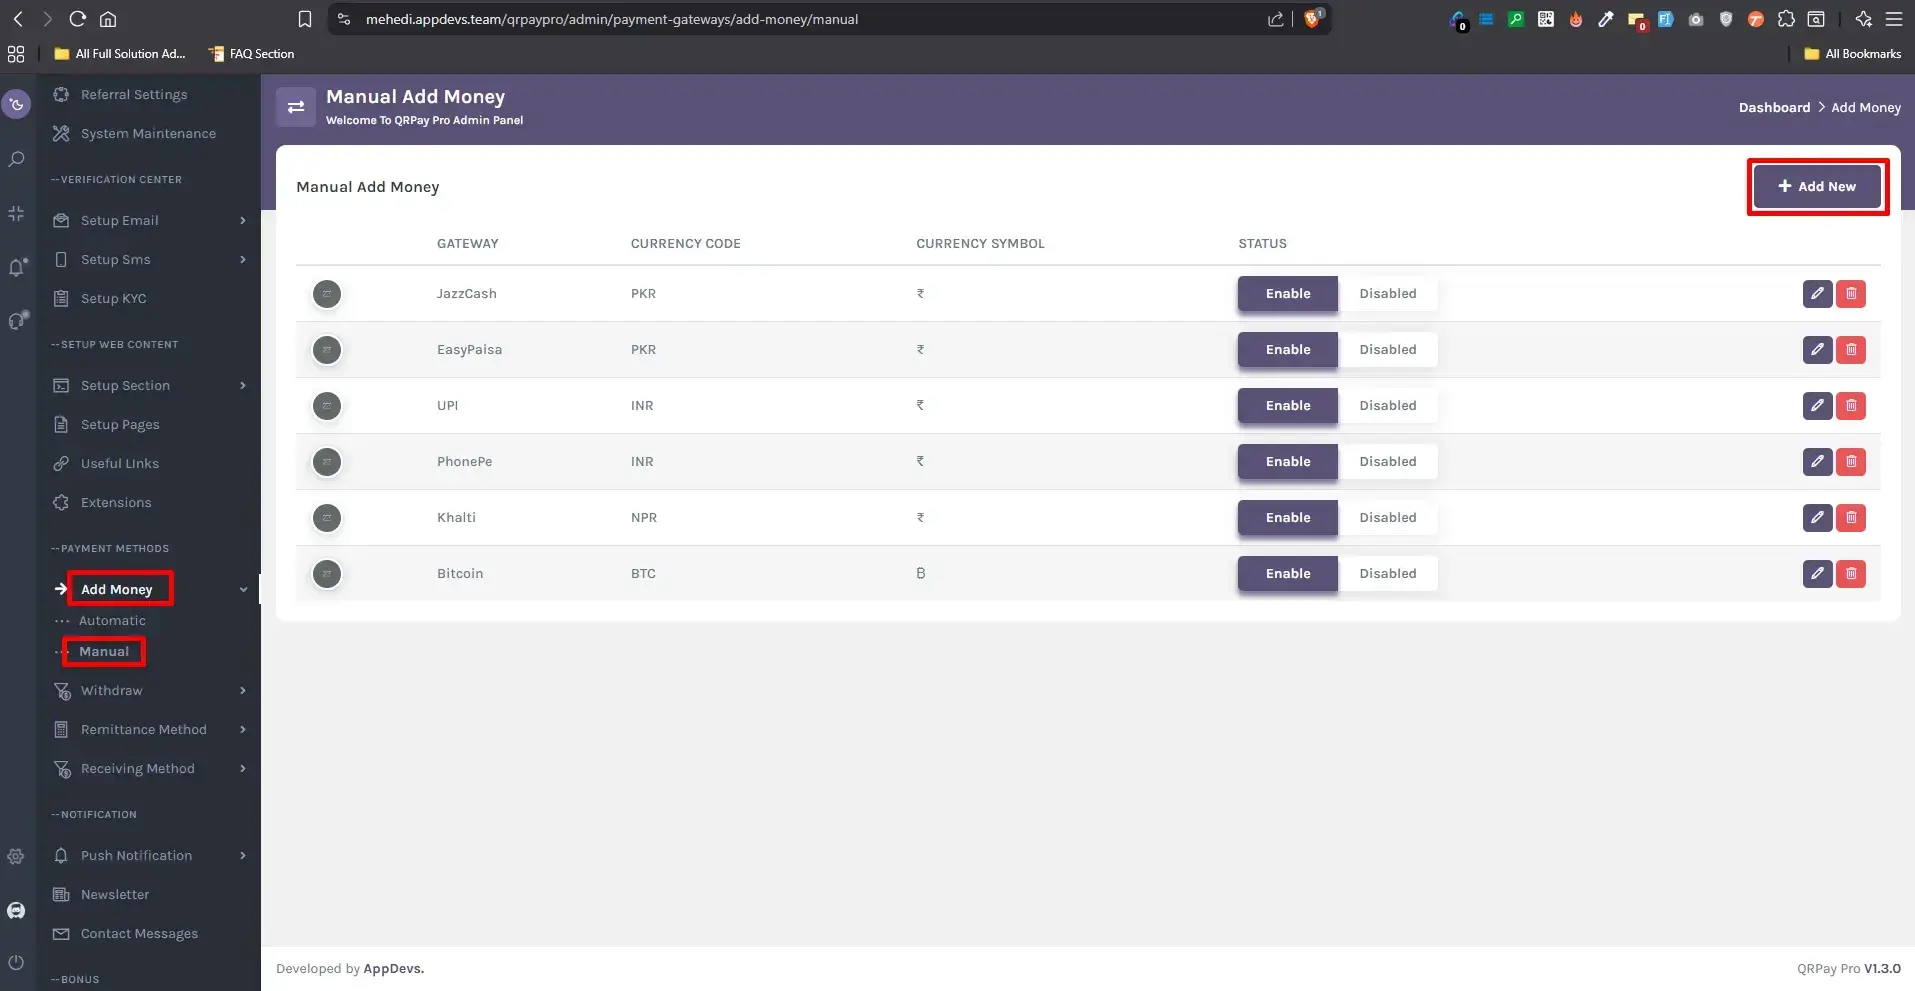1915x991 pixels.
Task: Click the Add New button
Action: pyautogui.click(x=1817, y=187)
